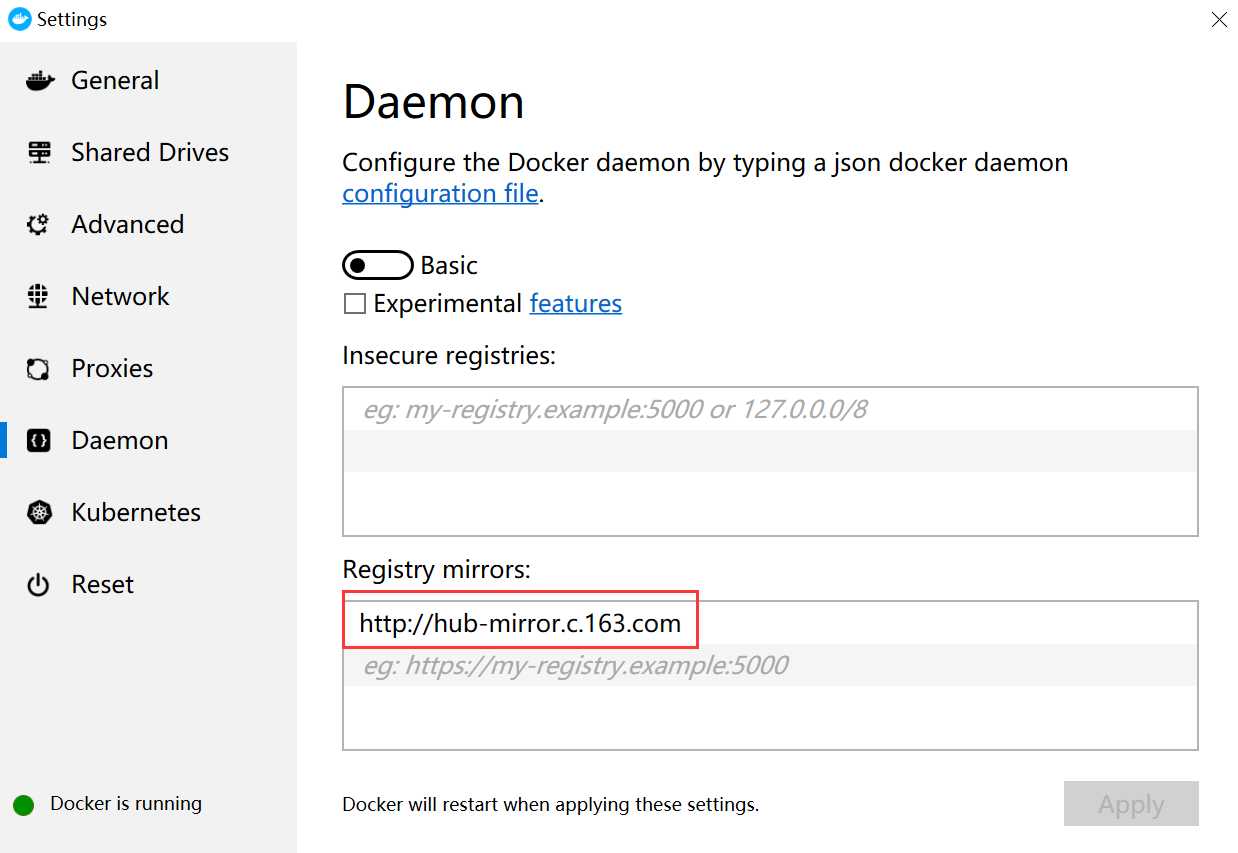This screenshot has width=1238, height=853.
Task: Click the Reset power icon
Action: (38, 585)
